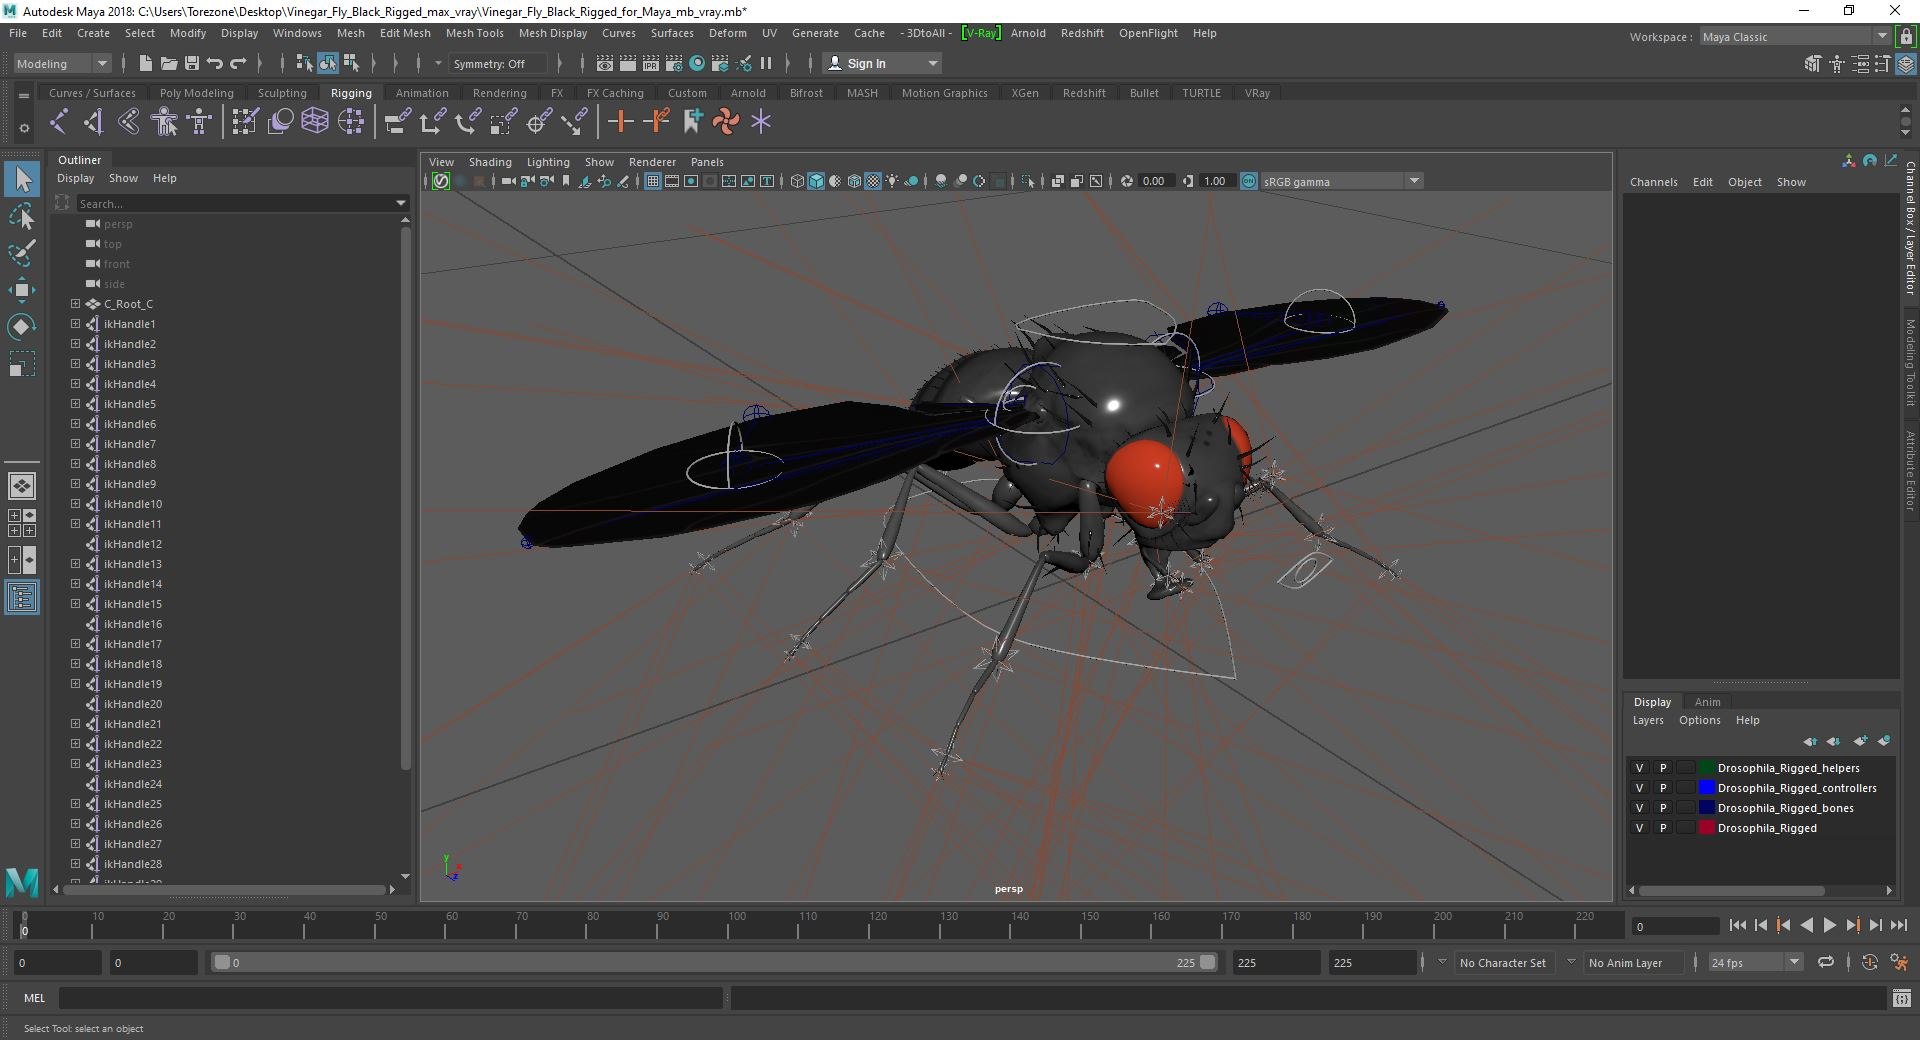Click the create new layer icon
1920x1040 pixels.
click(x=1860, y=741)
